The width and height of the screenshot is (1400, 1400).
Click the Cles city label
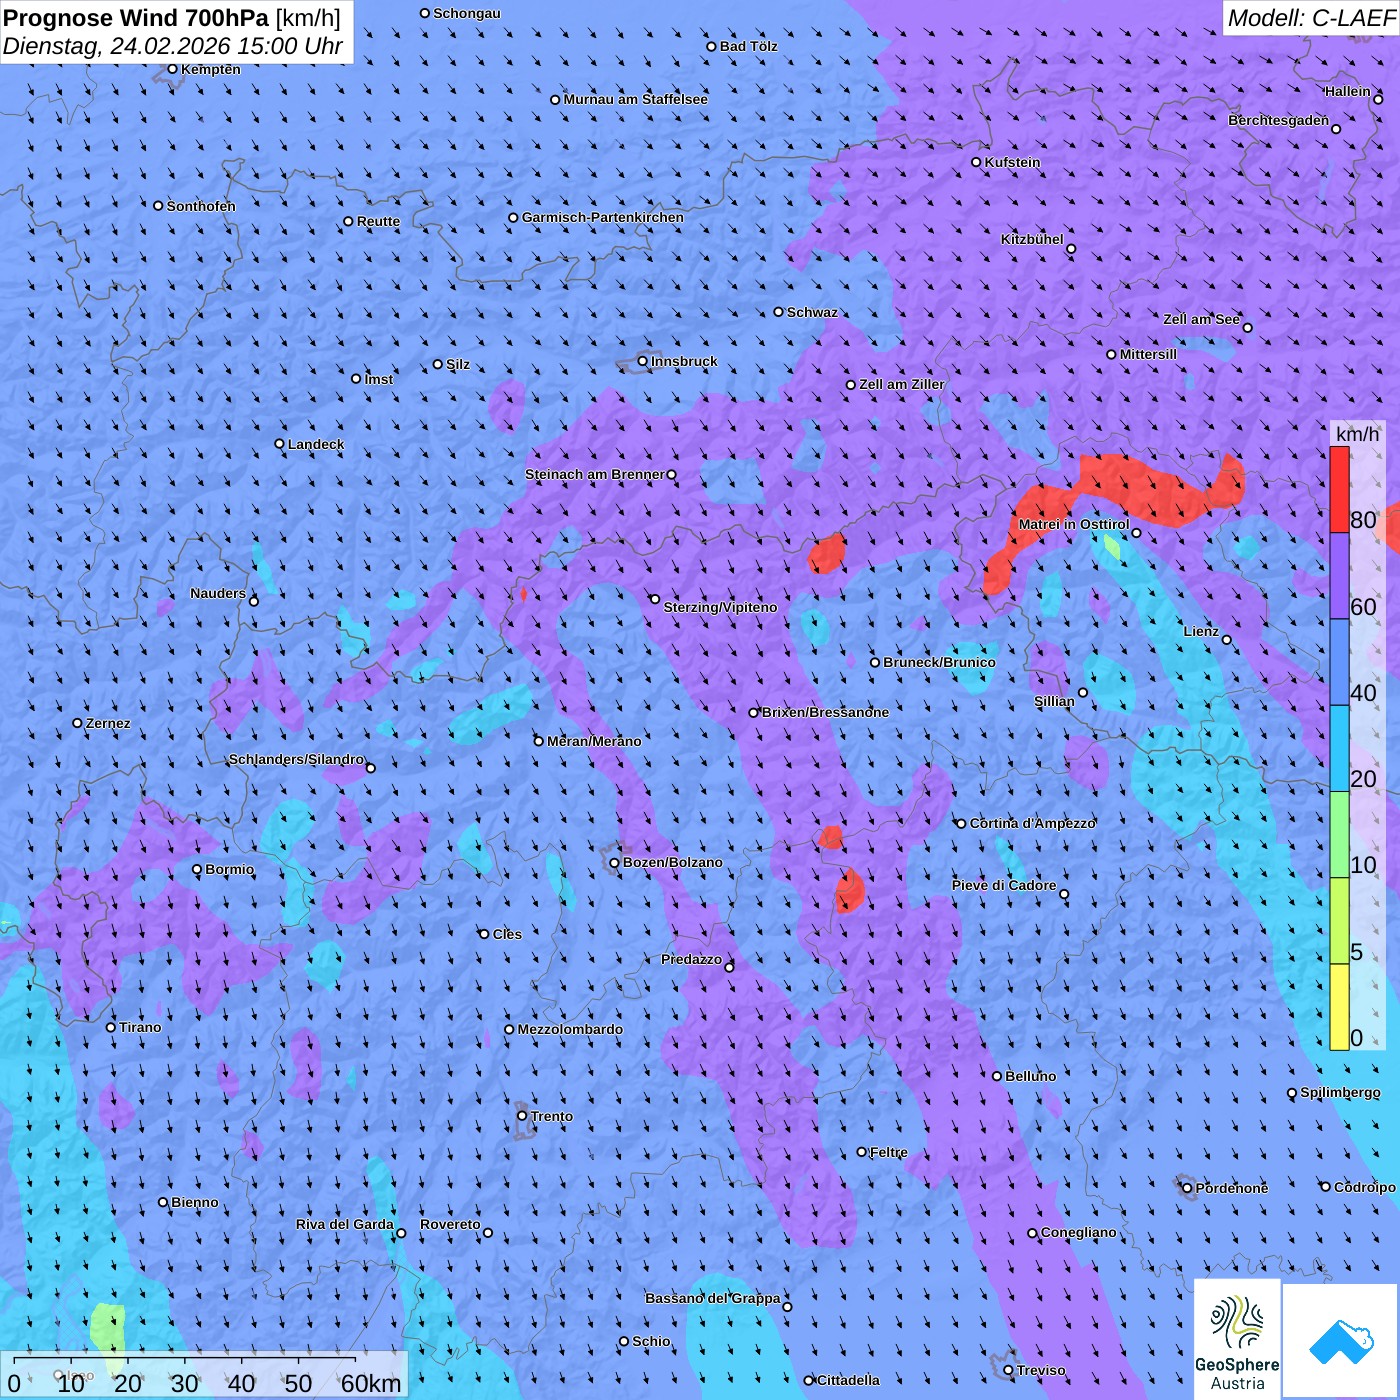[x=507, y=934]
